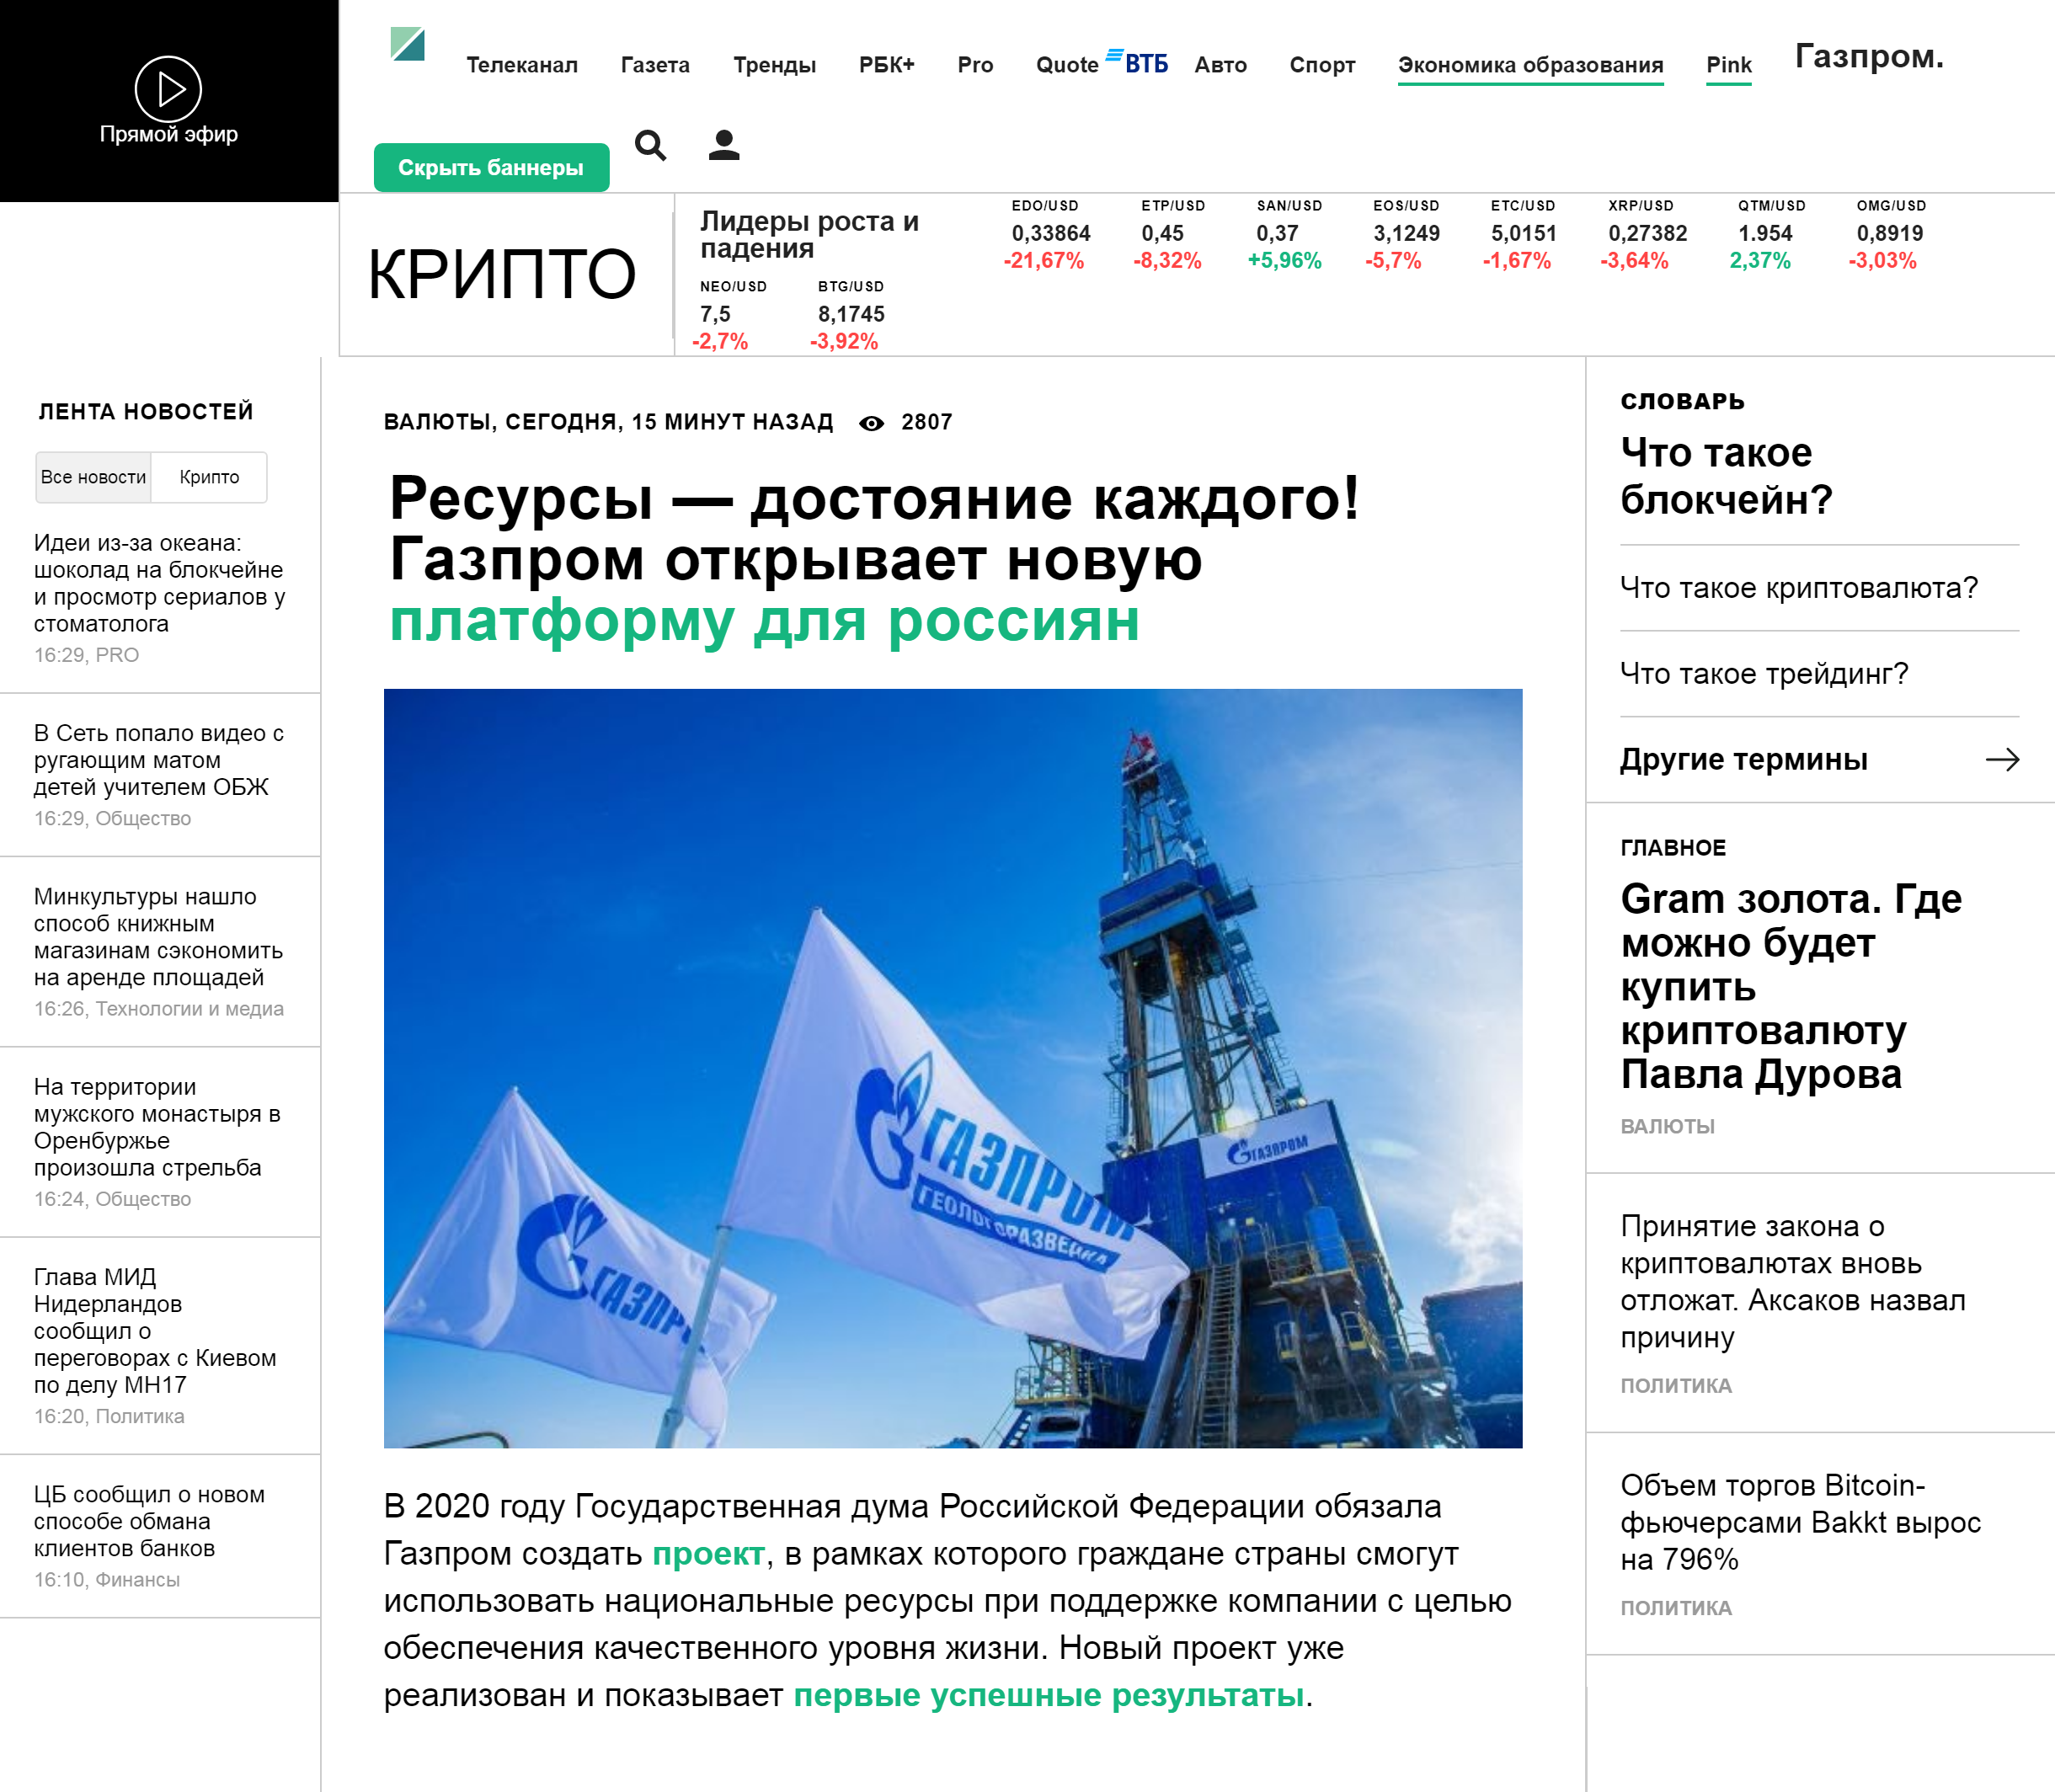Select the EDO/USD ticker
2055x1792 pixels.
click(1048, 234)
